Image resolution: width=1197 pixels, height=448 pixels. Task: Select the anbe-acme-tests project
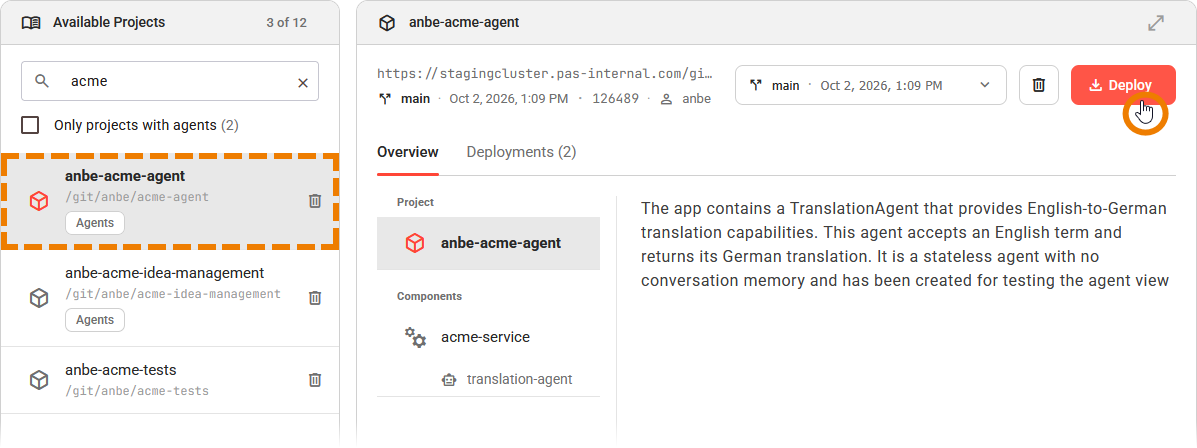click(169, 380)
